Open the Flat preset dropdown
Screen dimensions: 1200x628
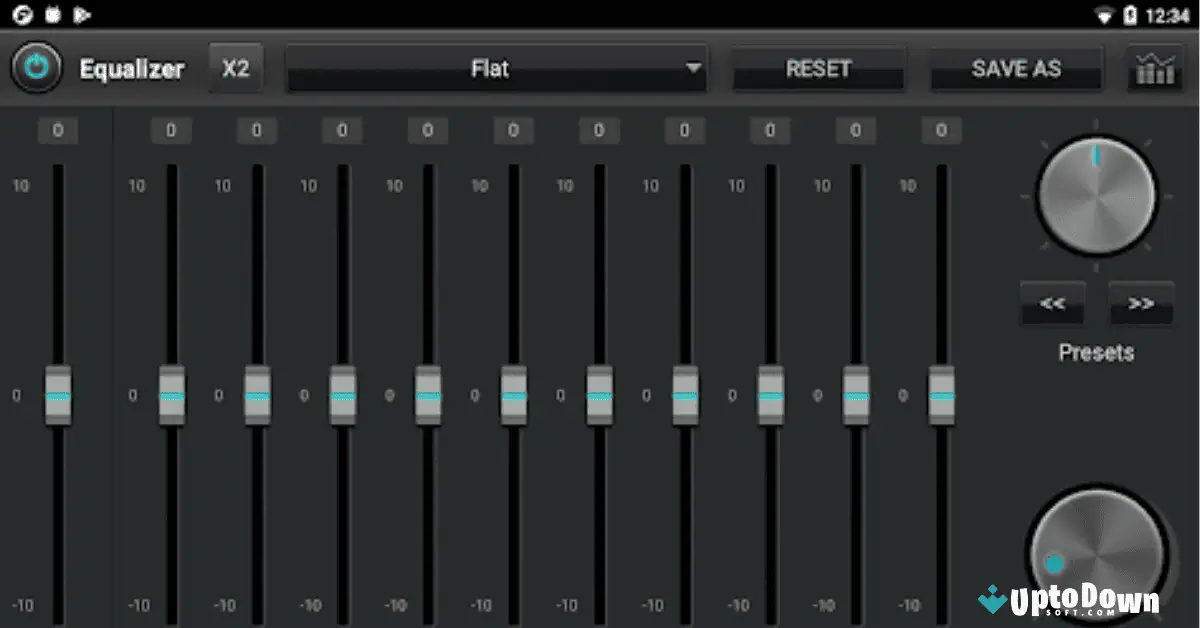[496, 68]
